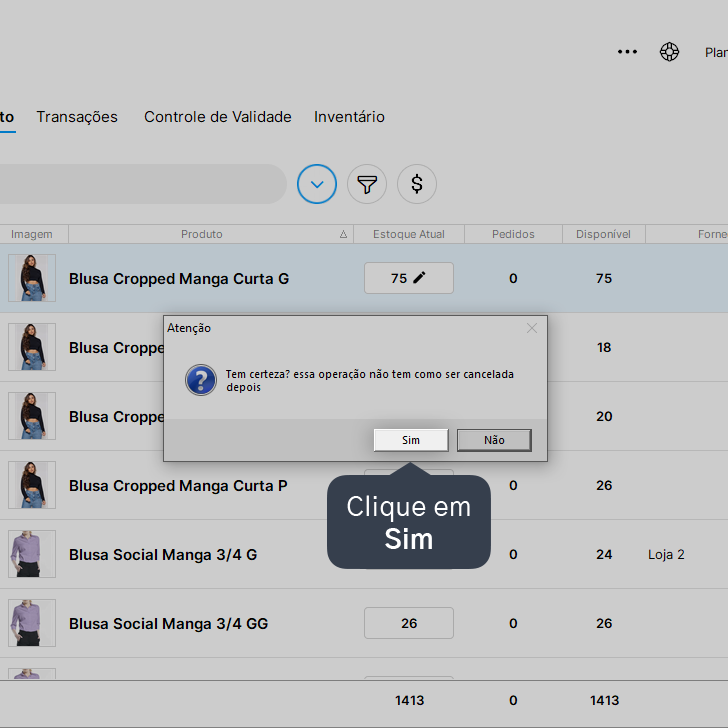The width and height of the screenshot is (728, 728).
Task: Click the Produto sort triangle indicator
Action: click(x=343, y=234)
